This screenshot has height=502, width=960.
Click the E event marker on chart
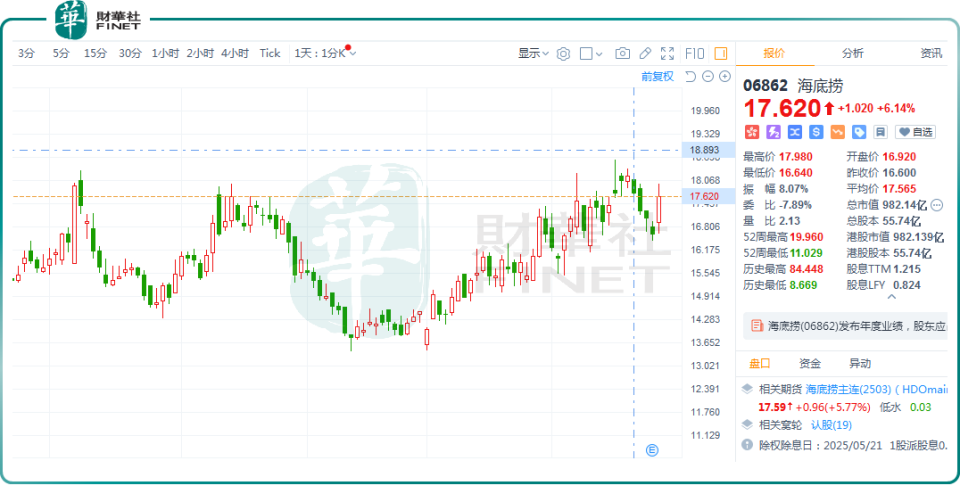(x=652, y=451)
